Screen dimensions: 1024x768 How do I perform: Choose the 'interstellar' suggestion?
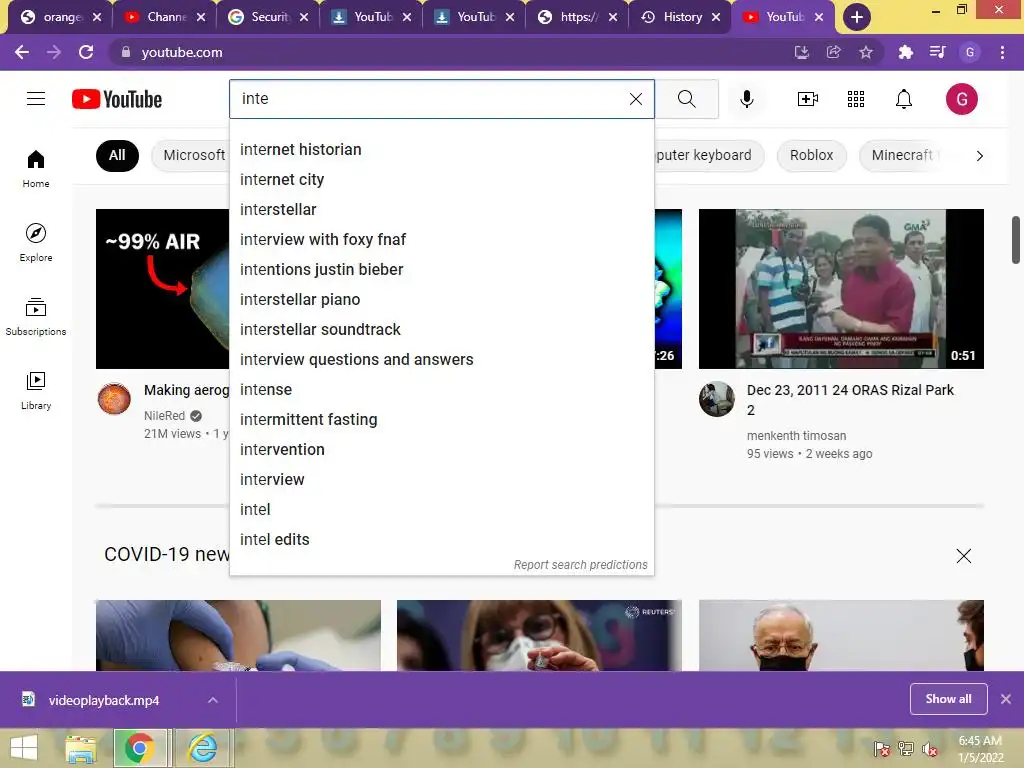click(442, 210)
